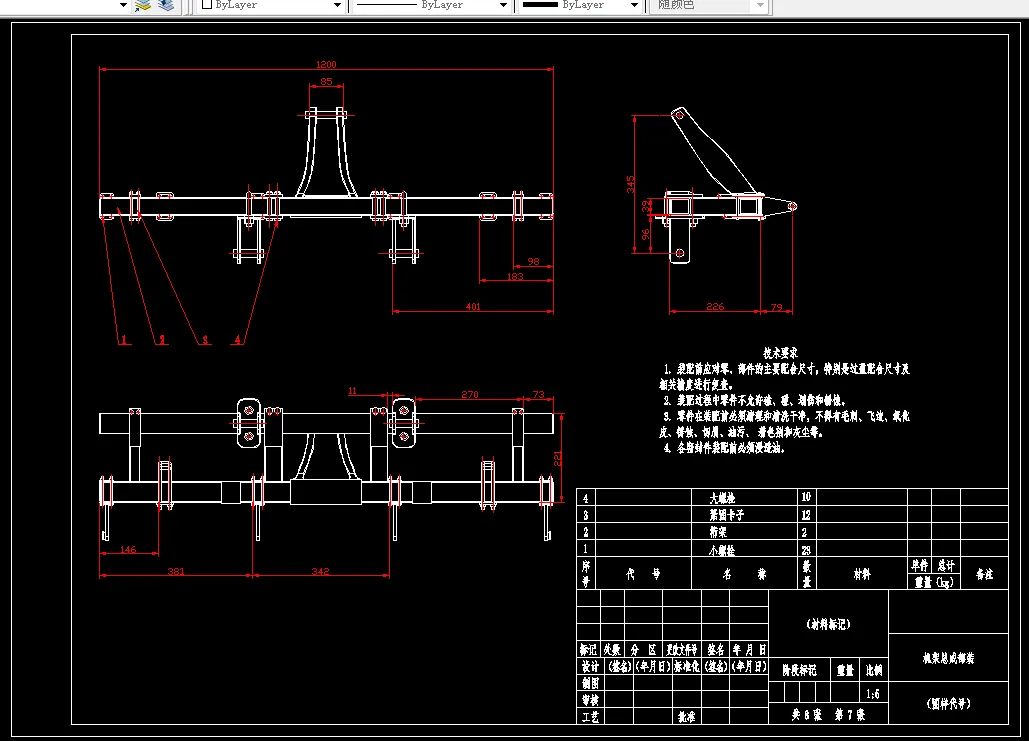The image size is (1029, 741).
Task: Select the (材料标记) title block cell
Action: point(828,624)
